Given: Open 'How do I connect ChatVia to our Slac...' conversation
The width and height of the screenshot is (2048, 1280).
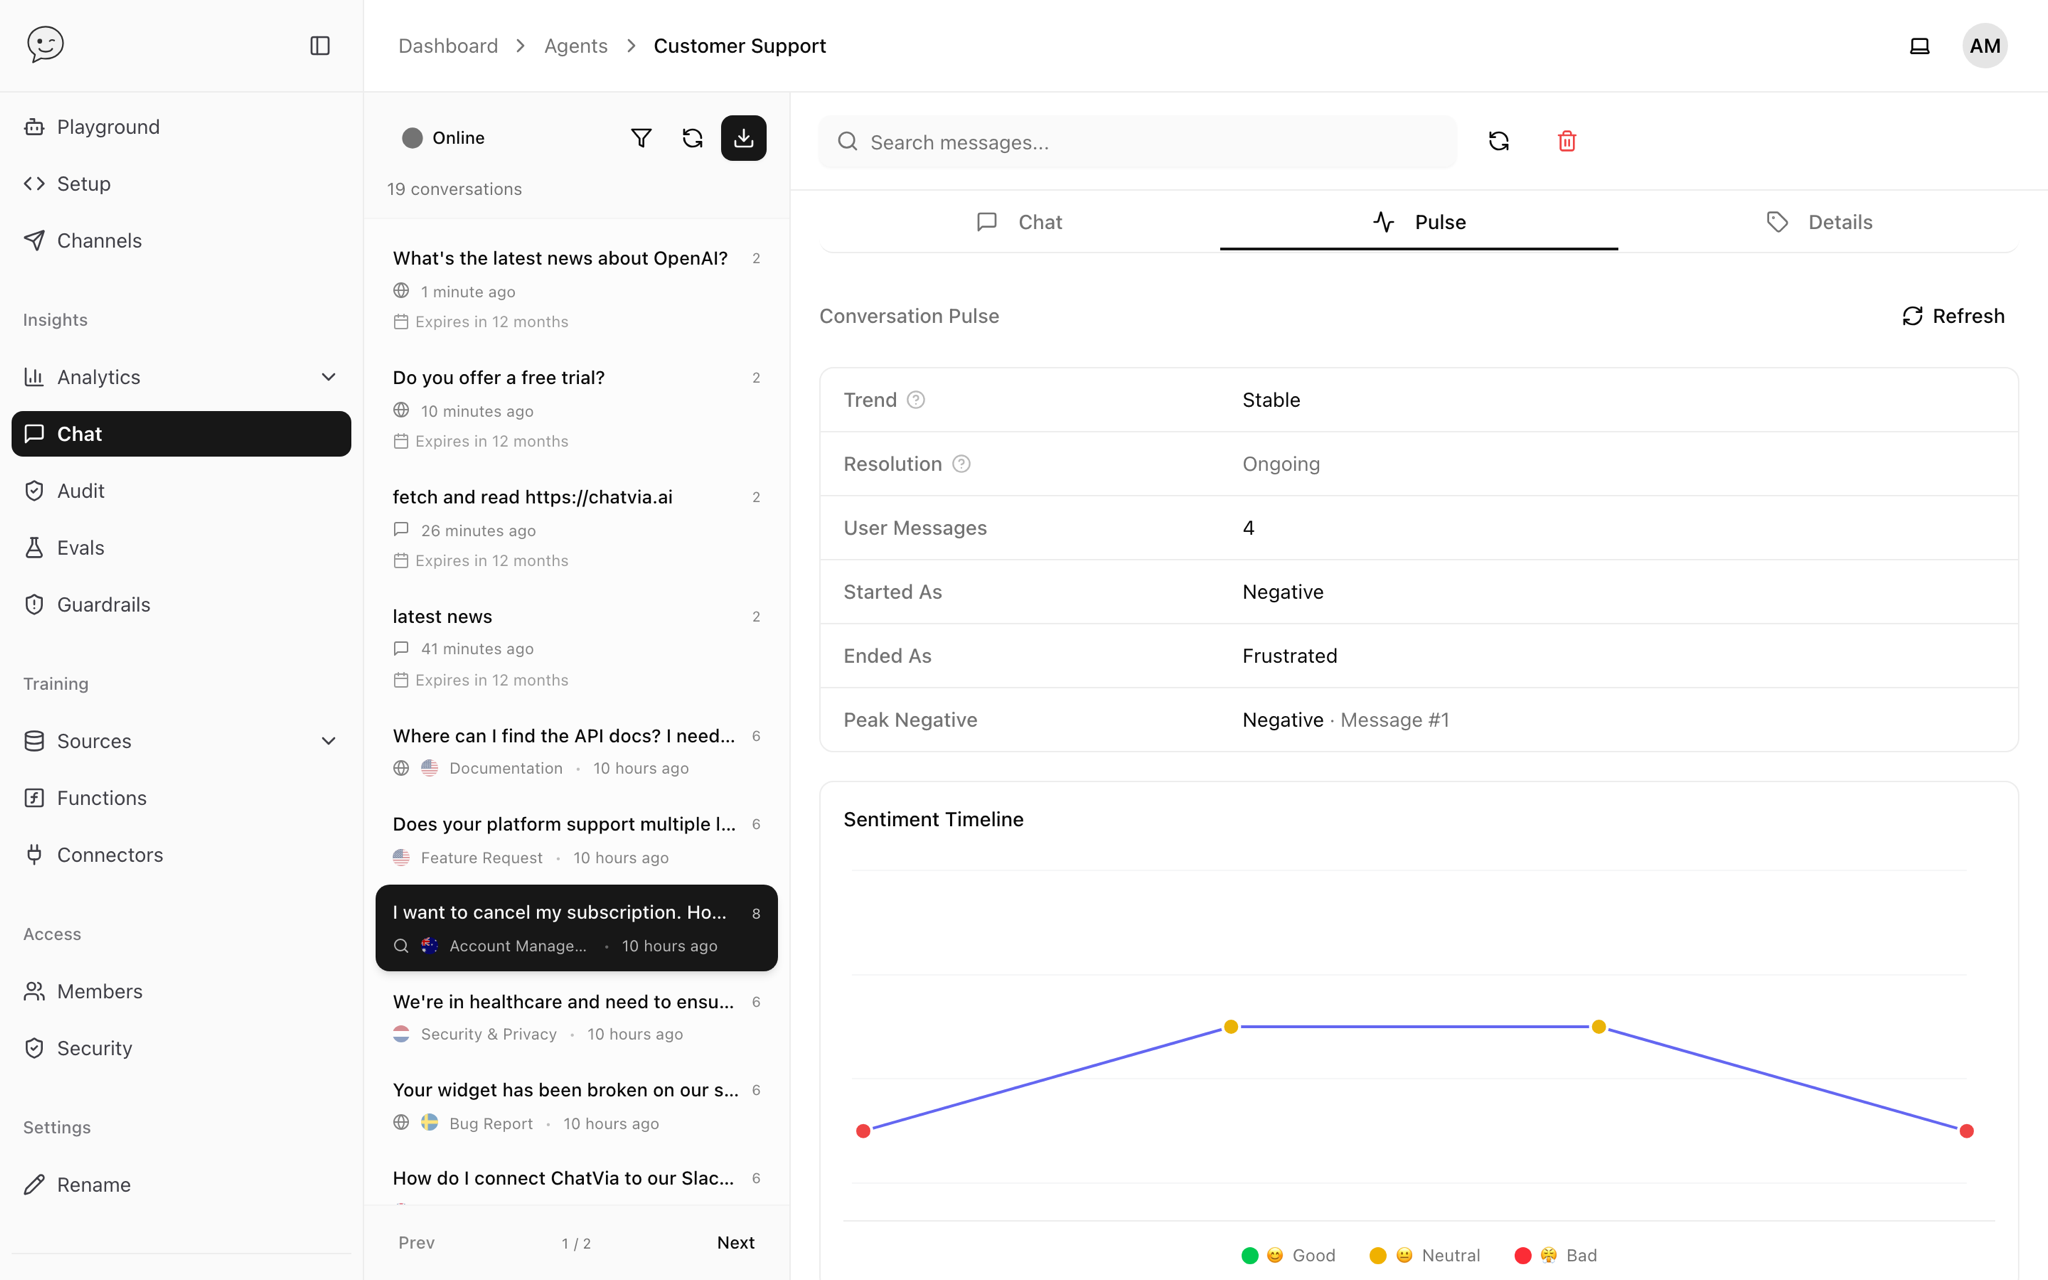Looking at the screenshot, I should tap(577, 1180).
